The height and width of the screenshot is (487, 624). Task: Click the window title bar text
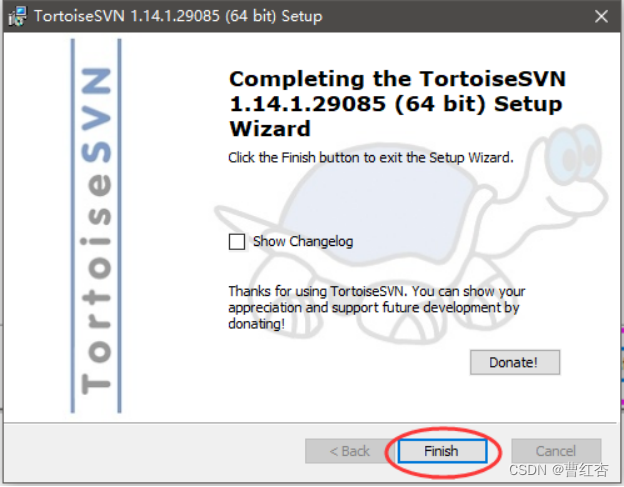(x=178, y=16)
